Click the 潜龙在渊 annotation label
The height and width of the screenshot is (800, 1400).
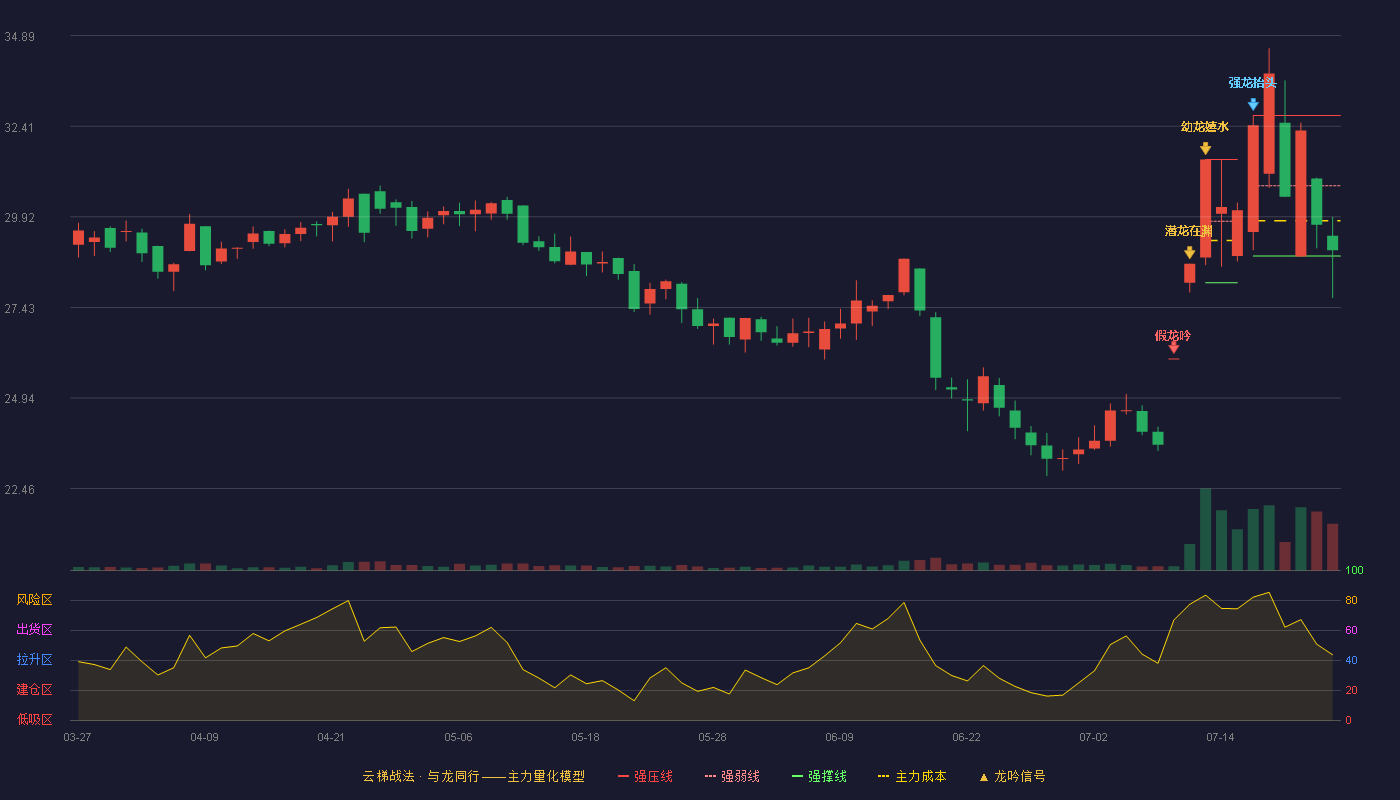(x=1189, y=231)
